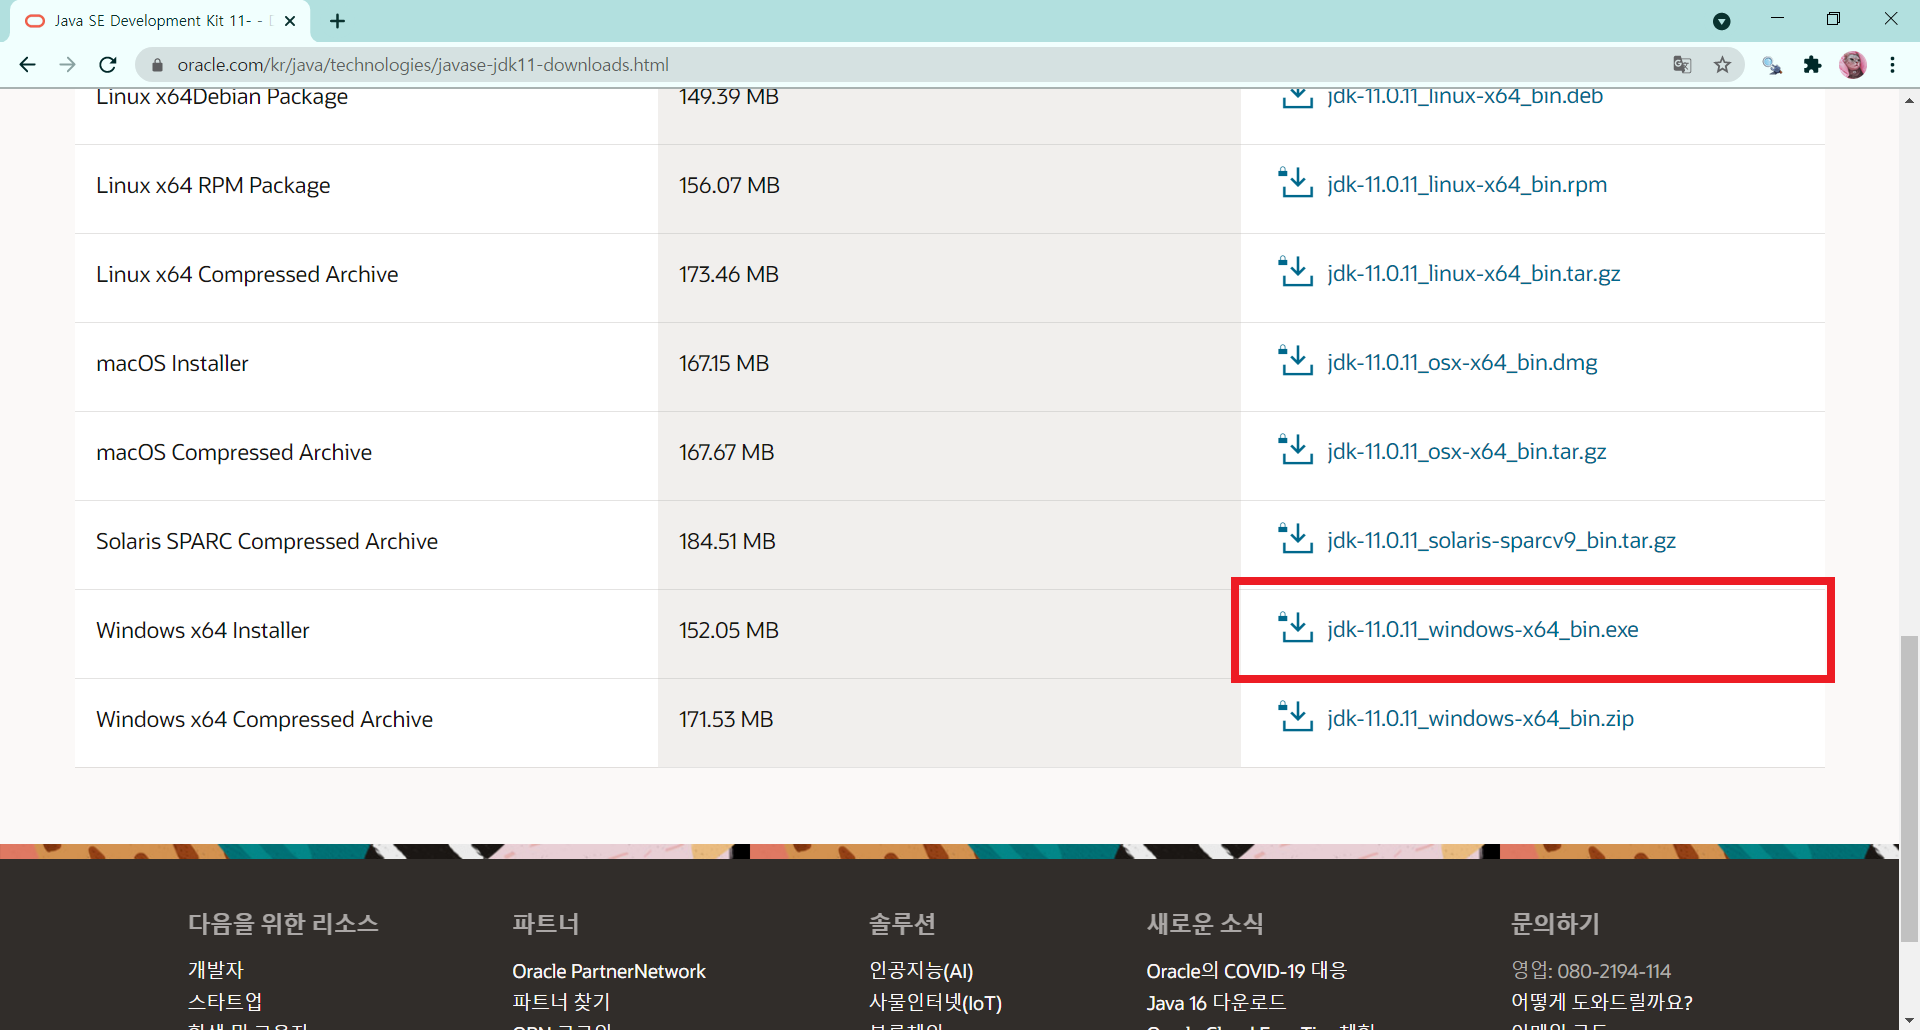
Task: Click download icon for solaris-sparcv9_bin.tar.gz
Action: pyautogui.click(x=1296, y=539)
